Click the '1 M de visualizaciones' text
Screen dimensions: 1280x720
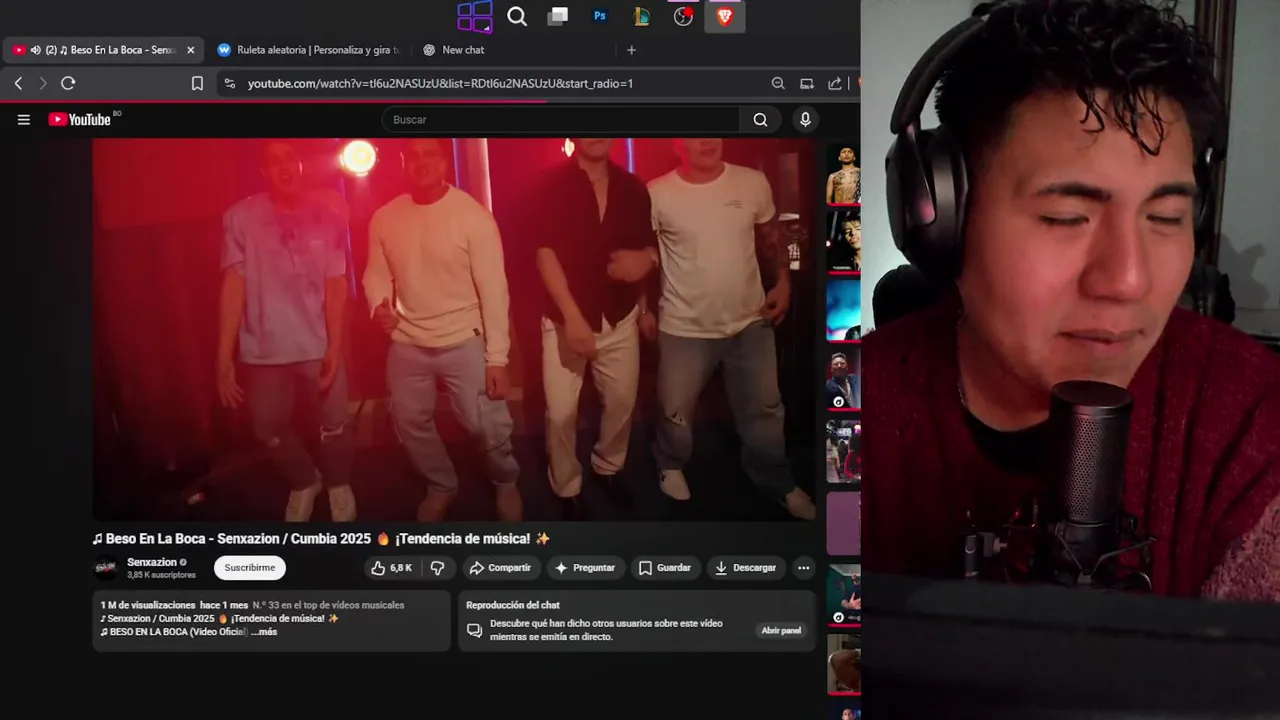click(x=148, y=605)
